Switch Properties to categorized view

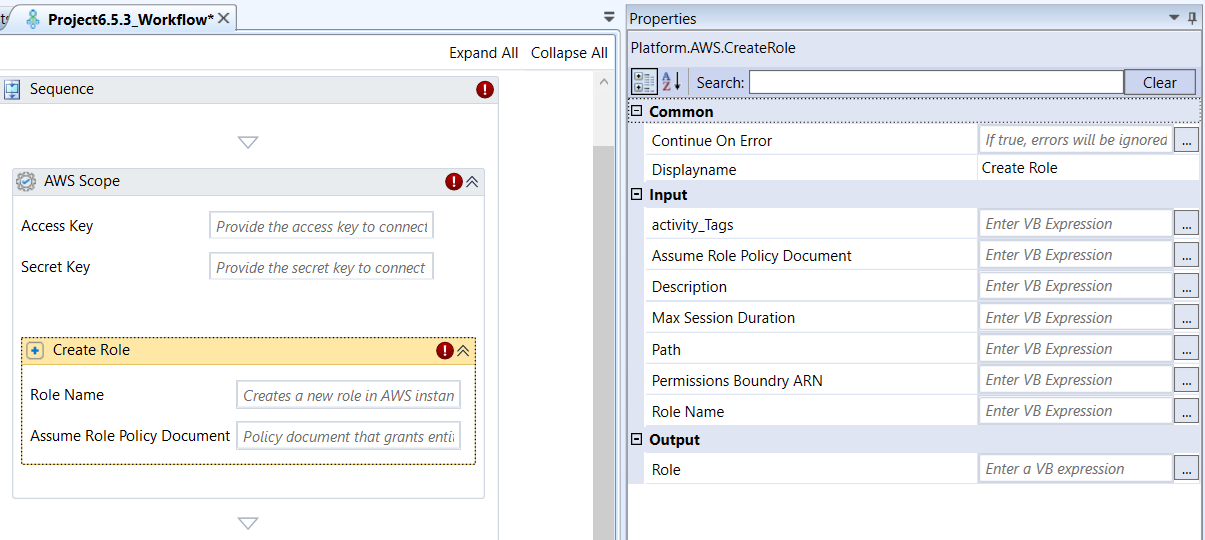pos(645,82)
